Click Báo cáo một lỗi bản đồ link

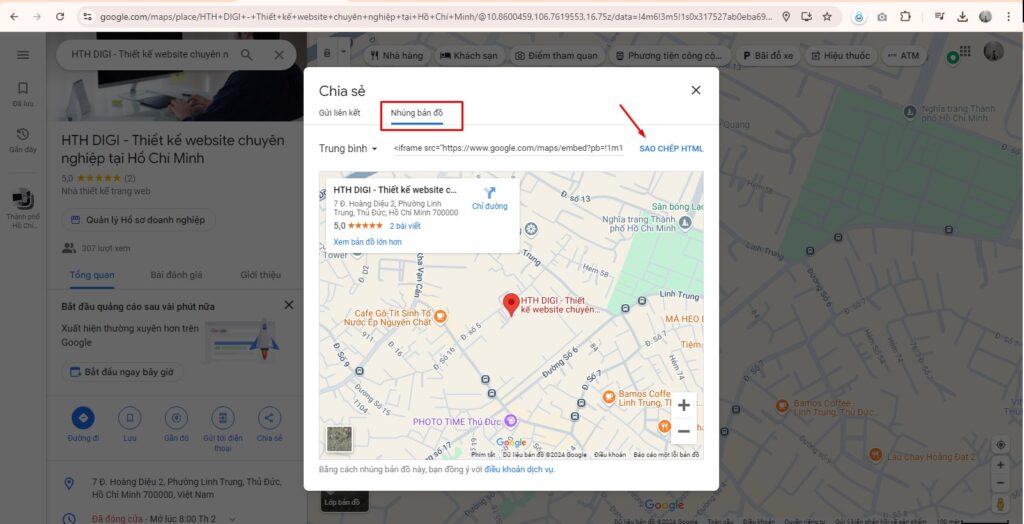pos(666,455)
